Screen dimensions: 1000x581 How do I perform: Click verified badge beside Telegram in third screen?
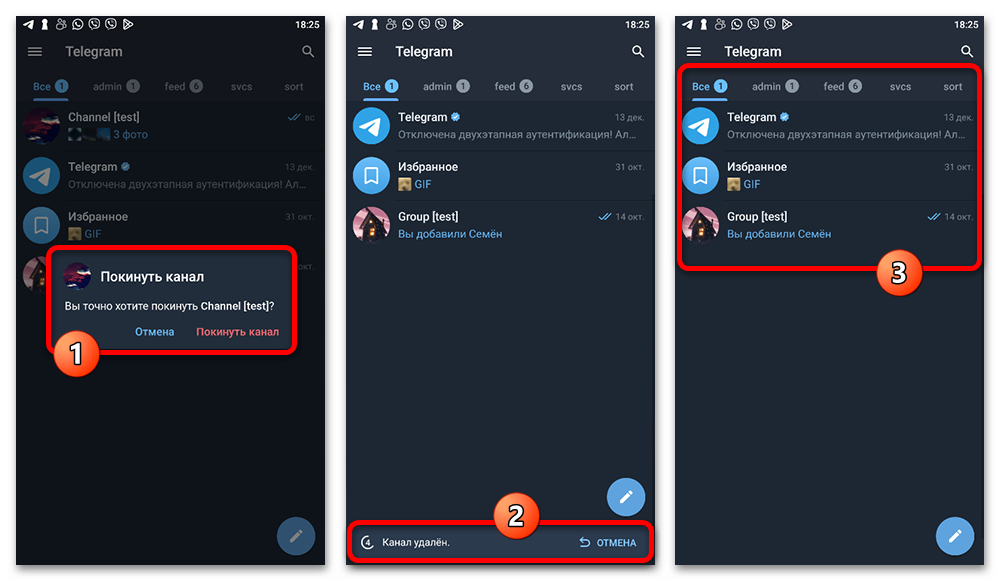784,117
